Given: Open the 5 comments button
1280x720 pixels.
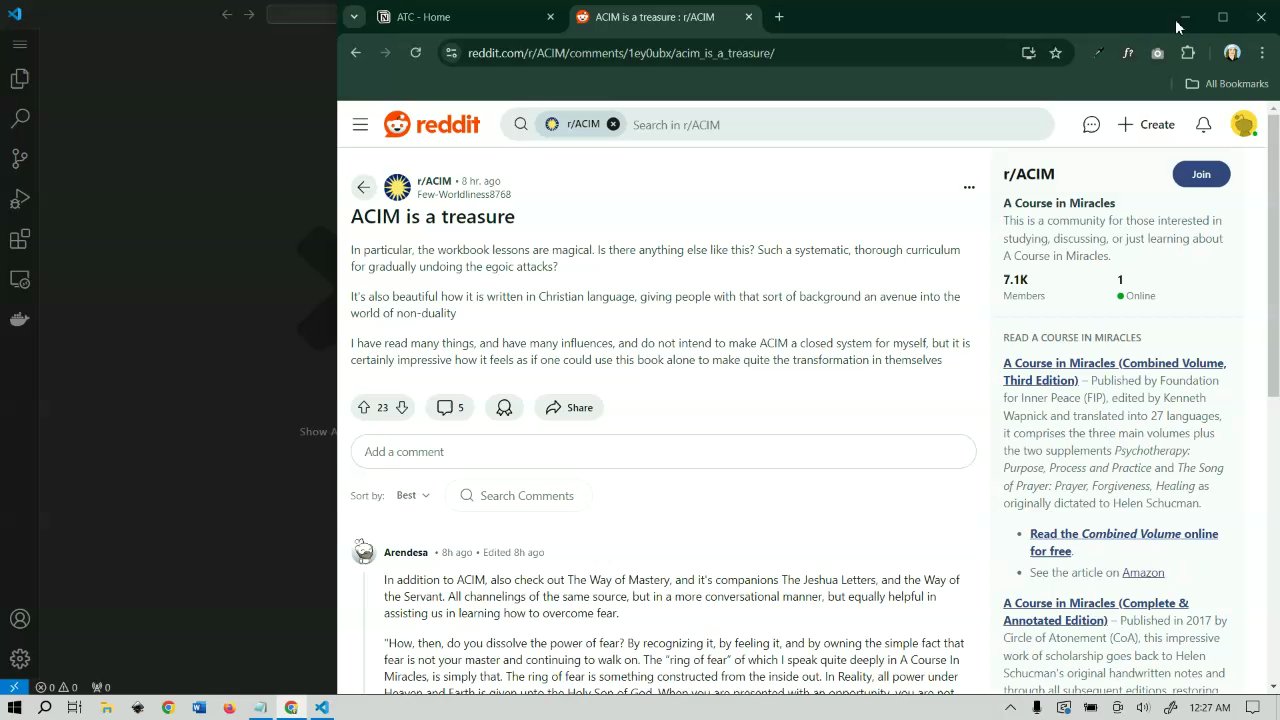Looking at the screenshot, I should coord(450,407).
